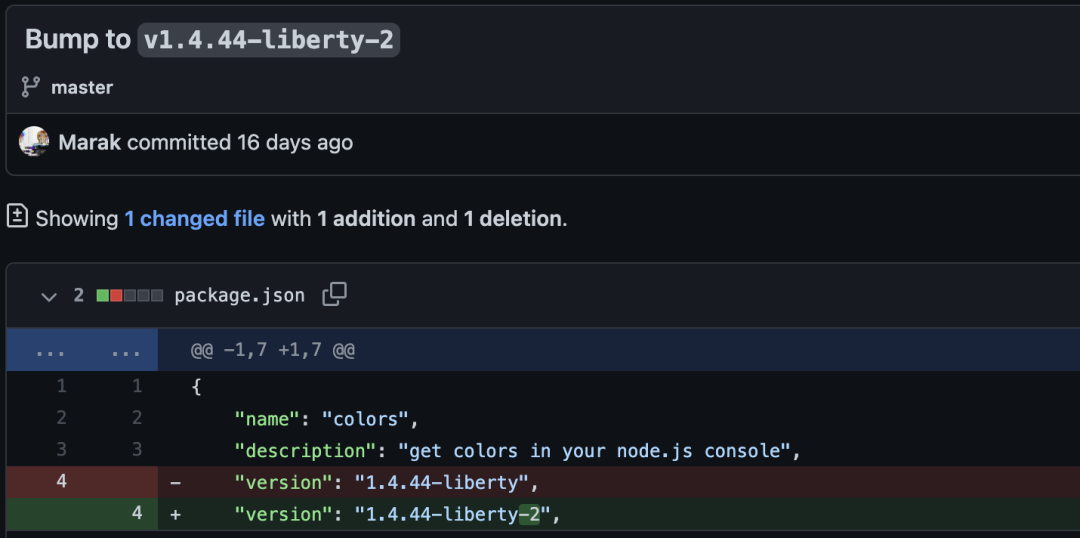Expand hidden lines above the hunk
Screen dimensions: 1080x538
pos(50,351)
